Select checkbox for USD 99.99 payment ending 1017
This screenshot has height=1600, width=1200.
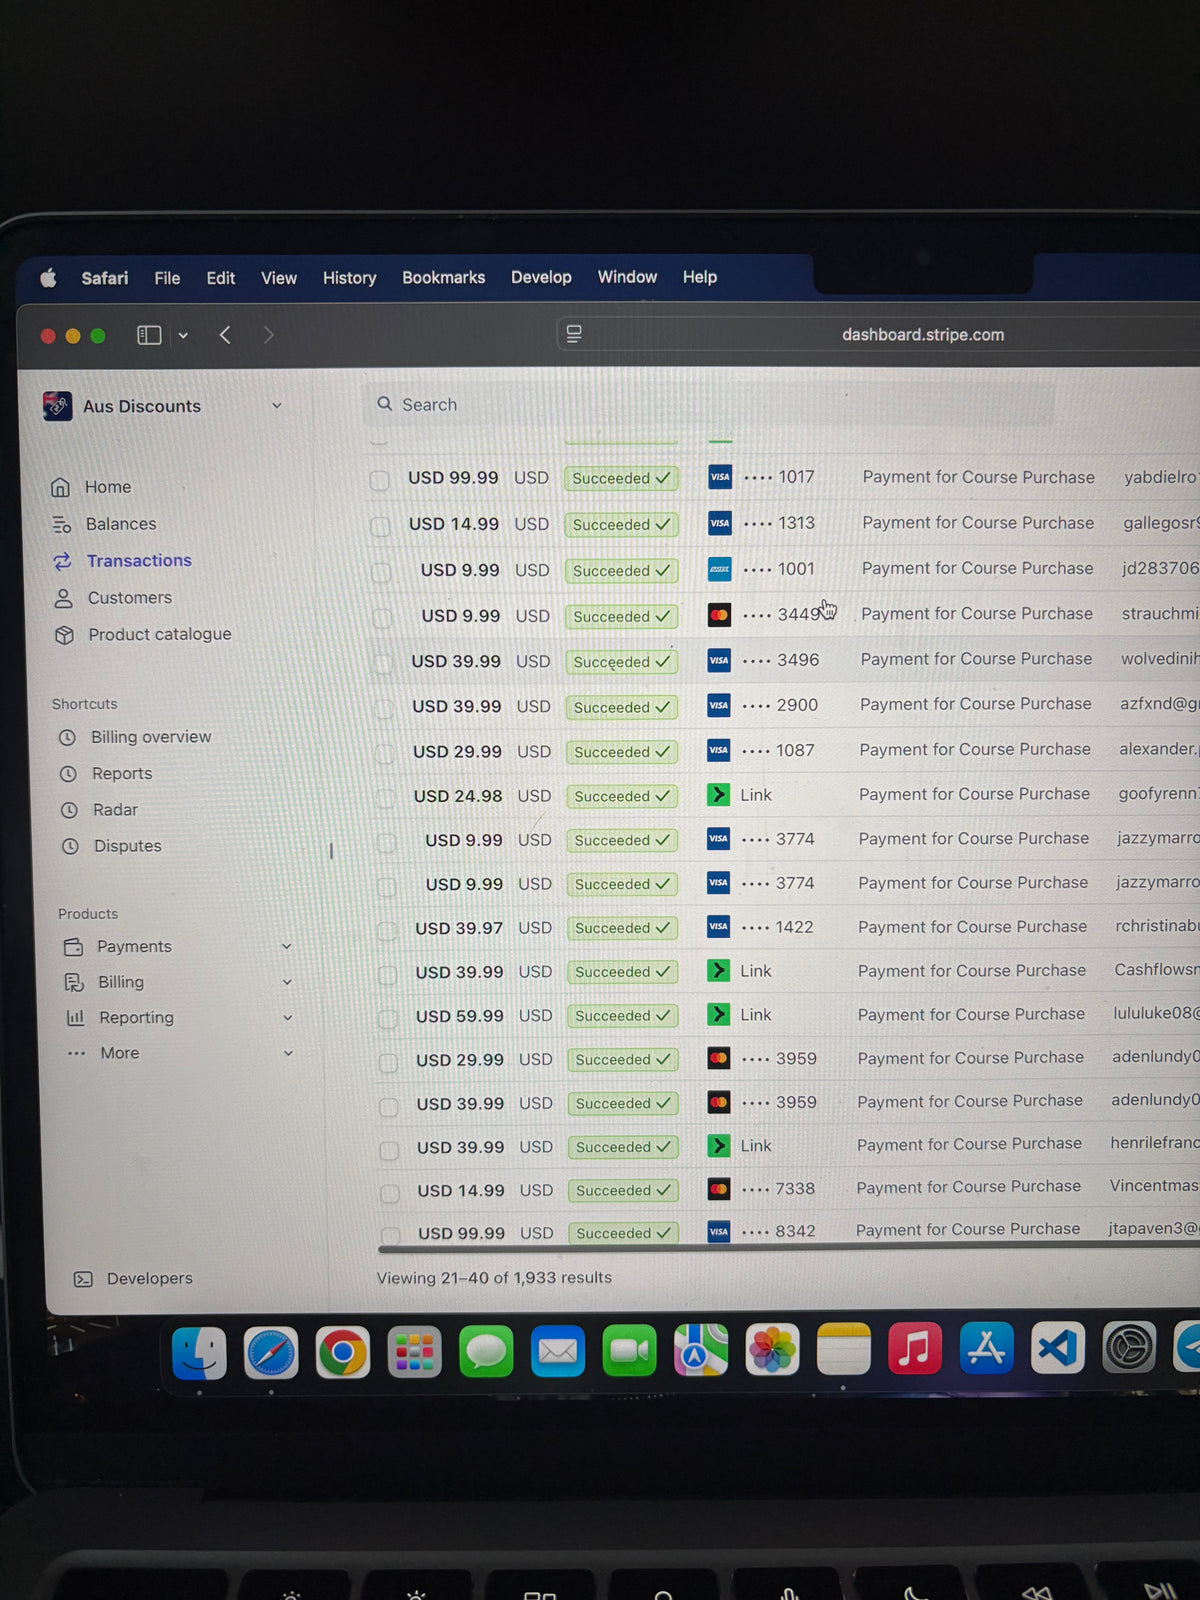379,480
